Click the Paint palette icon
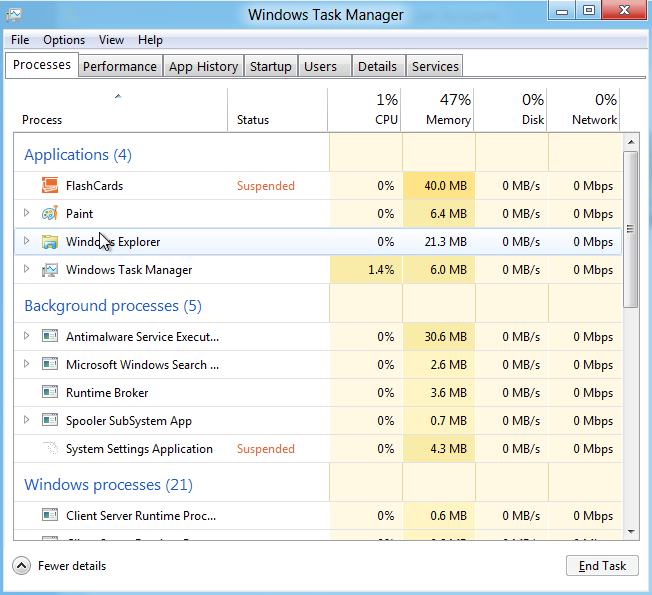Image resolution: width=652 pixels, height=595 pixels. [x=50, y=214]
